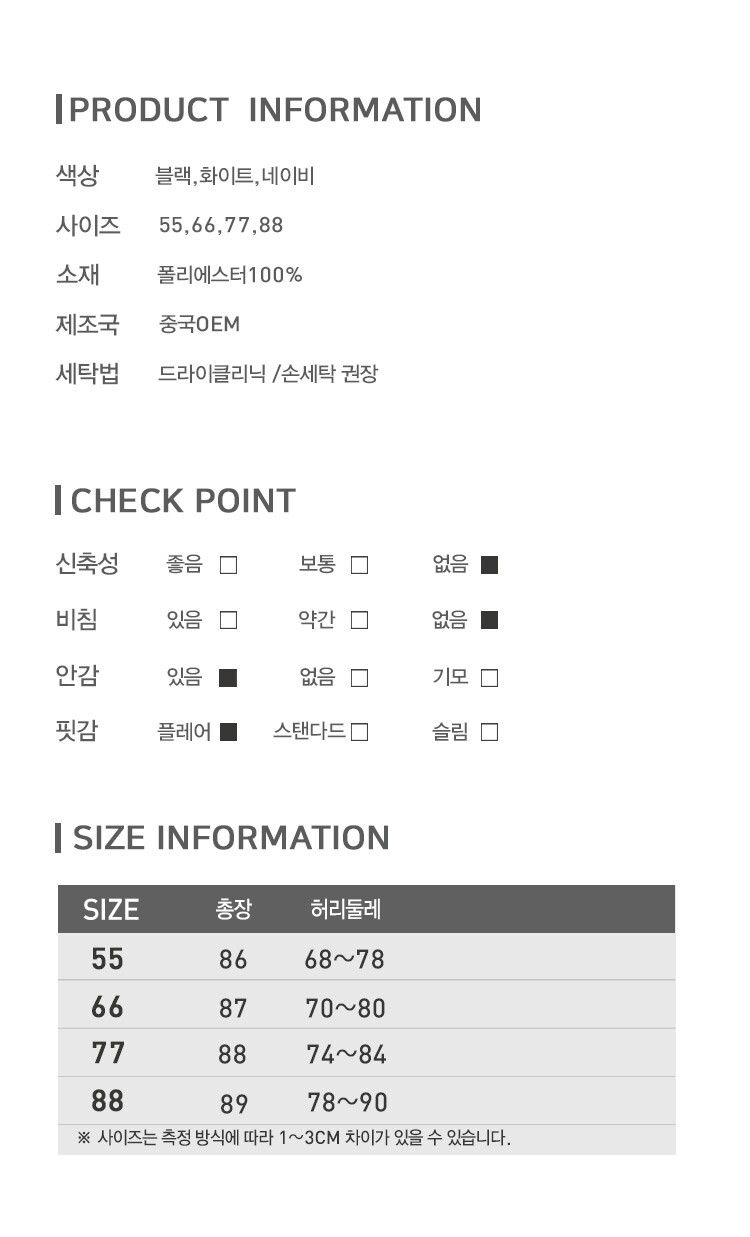Check the 보통 box for 신축성
Image resolution: width=750 pixels, height=1237 pixels.
point(360,565)
